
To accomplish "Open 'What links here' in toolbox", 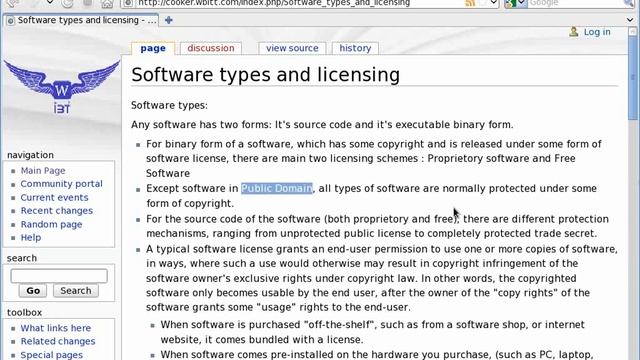I will tap(56, 328).
